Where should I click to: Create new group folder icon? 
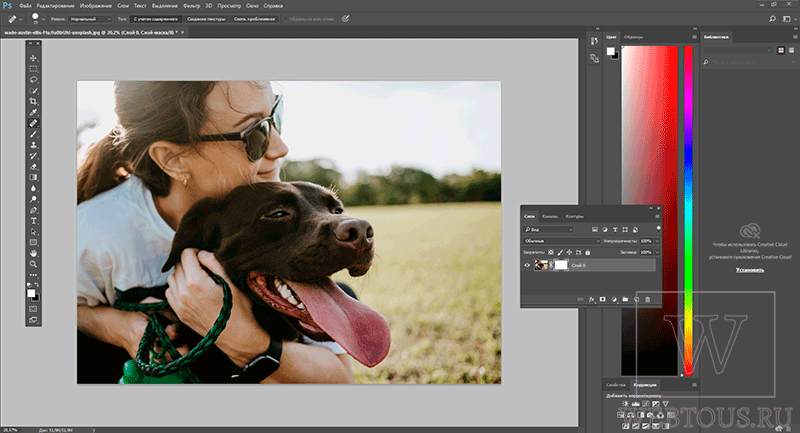[625, 299]
